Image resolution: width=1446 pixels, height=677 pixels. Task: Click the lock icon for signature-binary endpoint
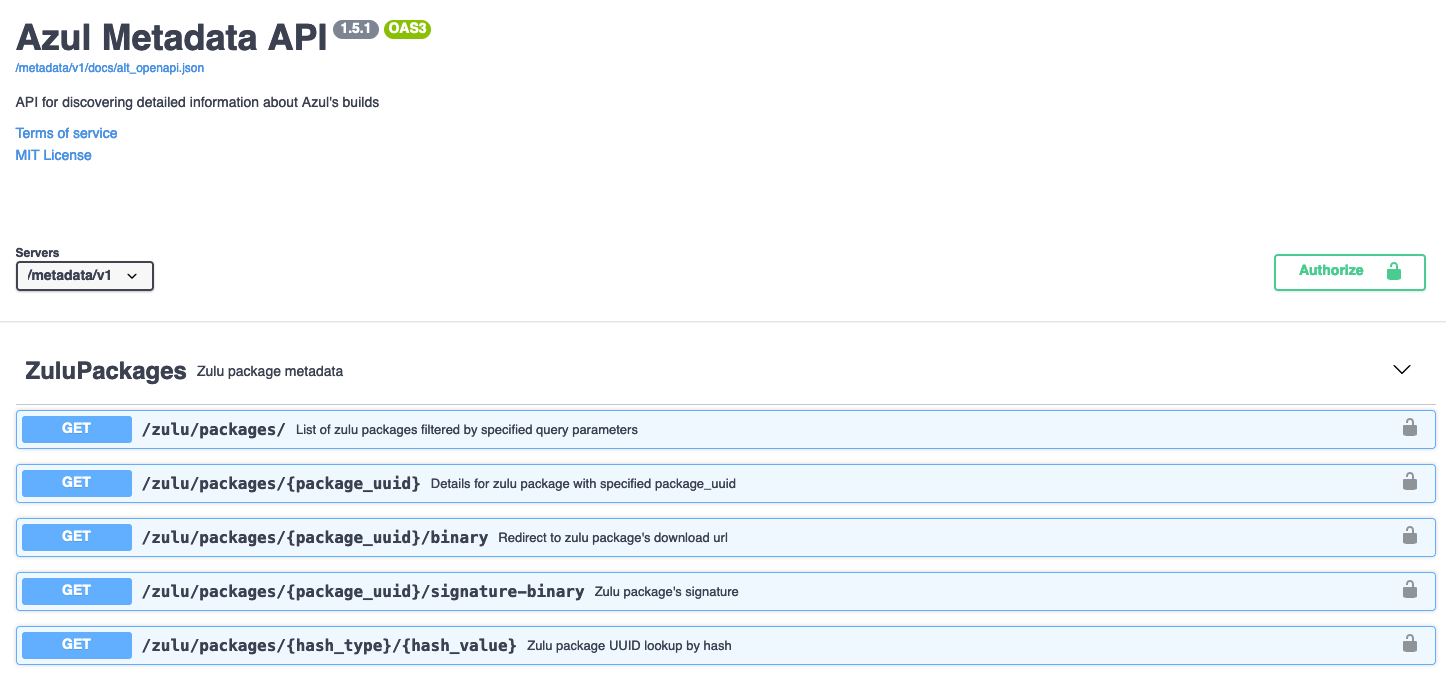tap(1410, 590)
